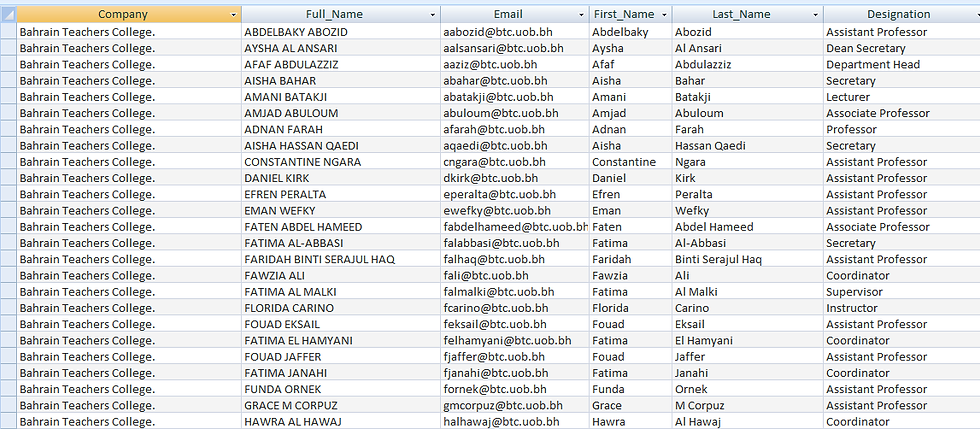Click the email fabdelhameed@btc.uob.bh

point(515,227)
